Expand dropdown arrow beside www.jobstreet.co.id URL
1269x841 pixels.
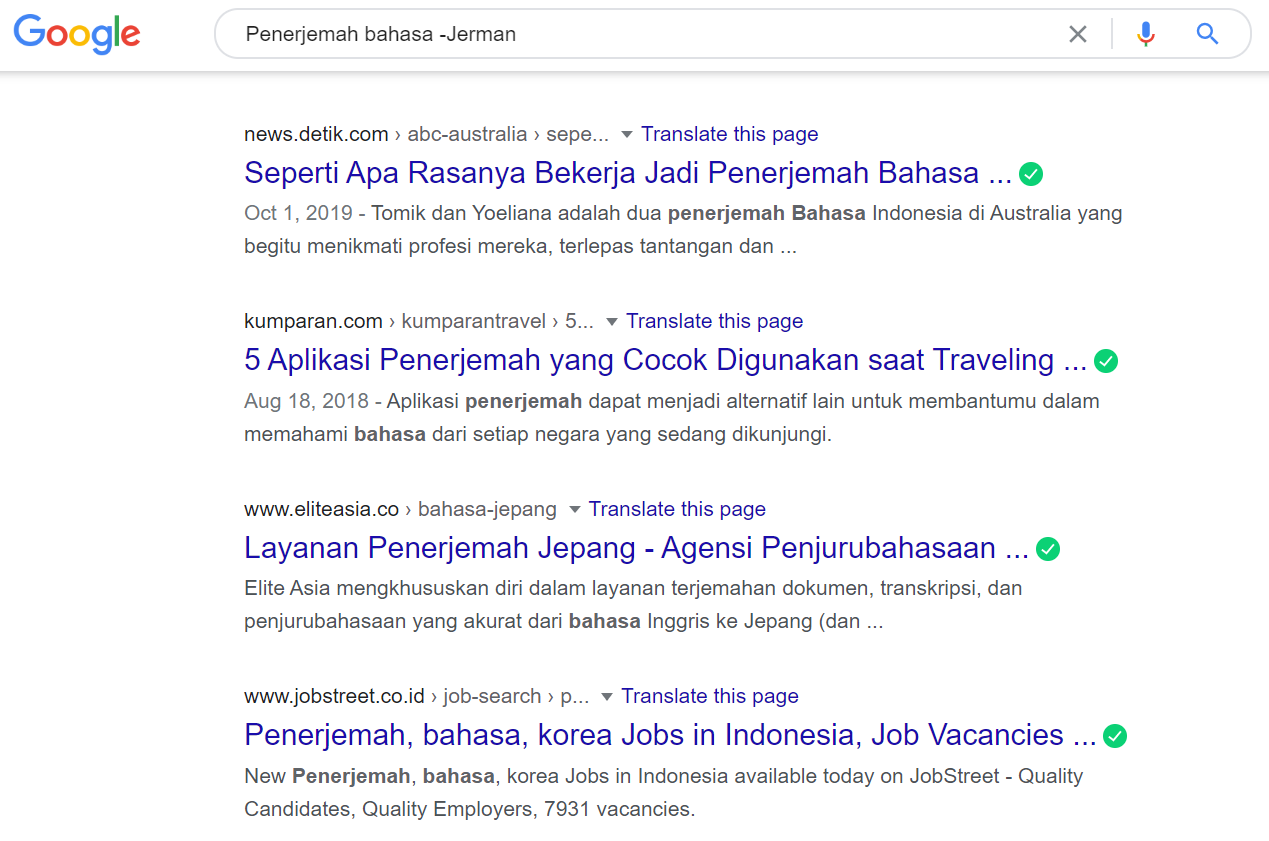click(x=607, y=697)
